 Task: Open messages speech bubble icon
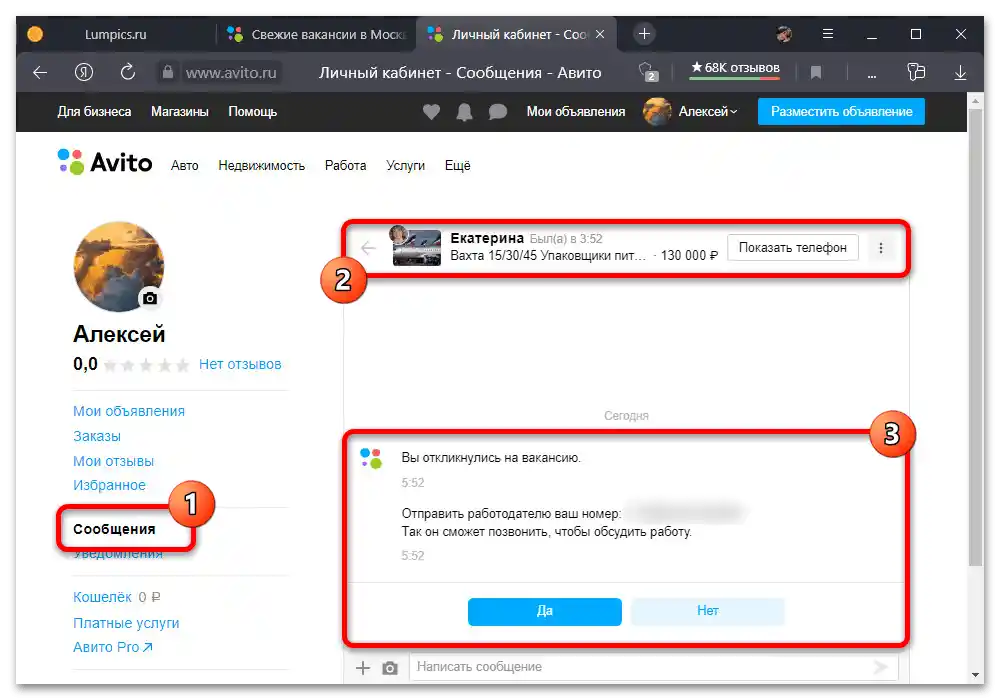[497, 112]
